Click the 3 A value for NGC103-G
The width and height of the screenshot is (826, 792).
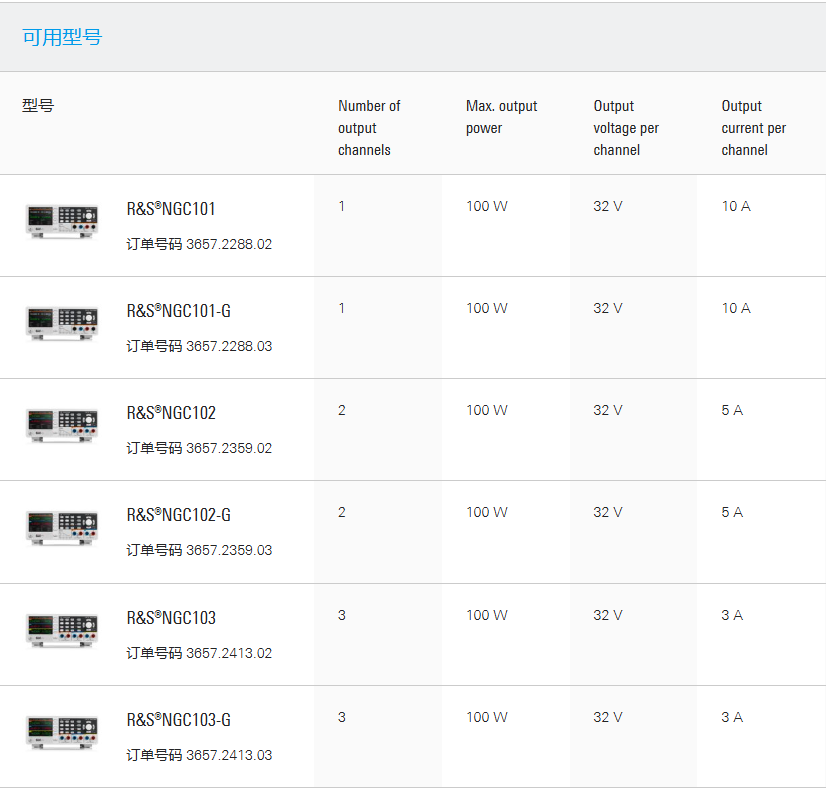[x=732, y=717]
